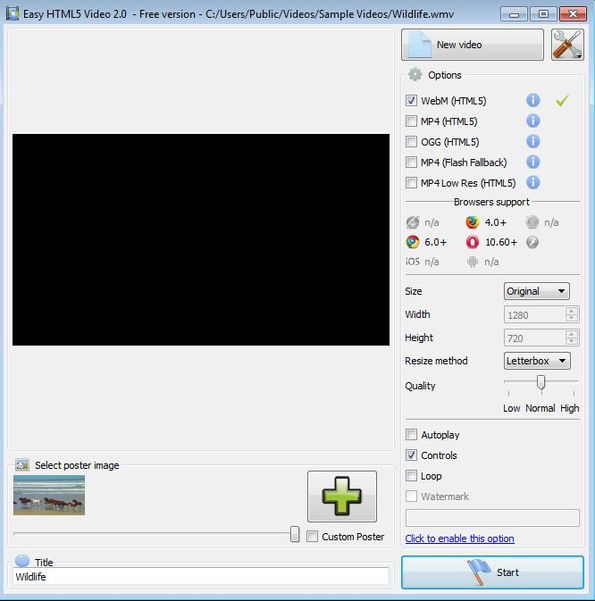This screenshot has width=595, height=601.
Task: Click the Title text field containing Wildlife
Action: [202, 576]
